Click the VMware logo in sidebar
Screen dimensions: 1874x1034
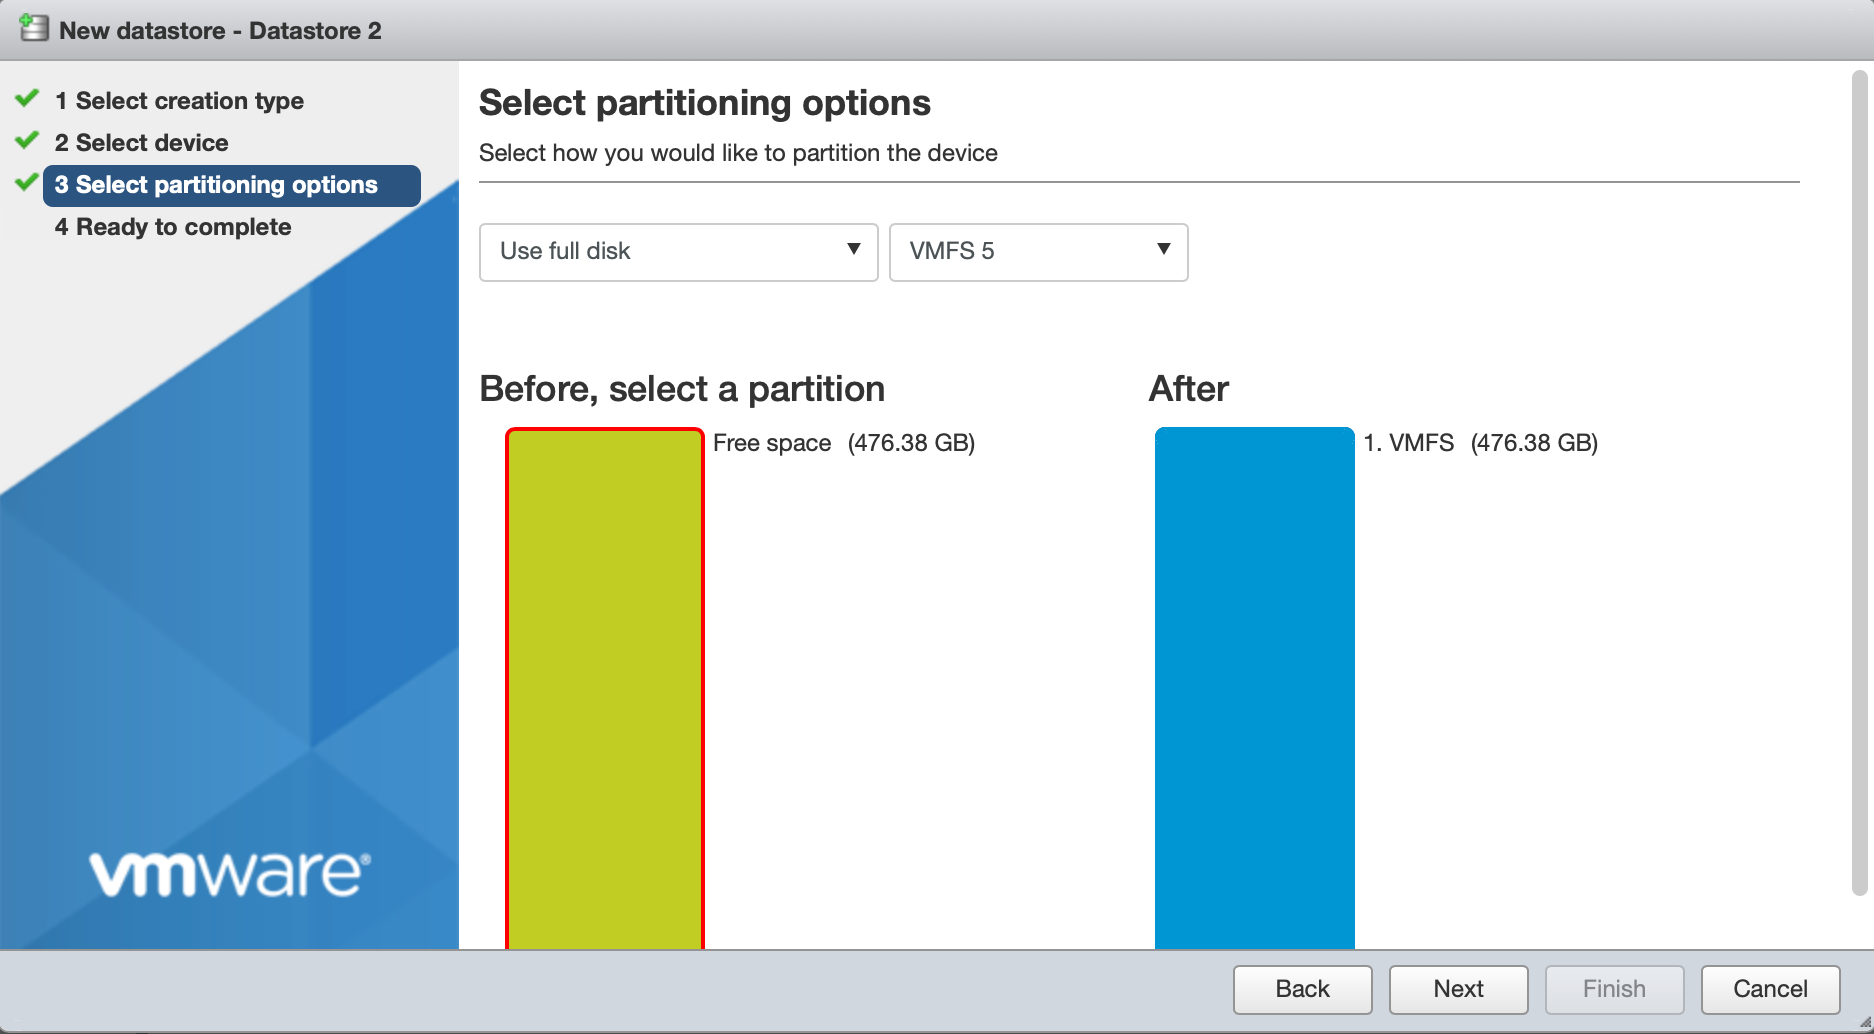(x=230, y=874)
